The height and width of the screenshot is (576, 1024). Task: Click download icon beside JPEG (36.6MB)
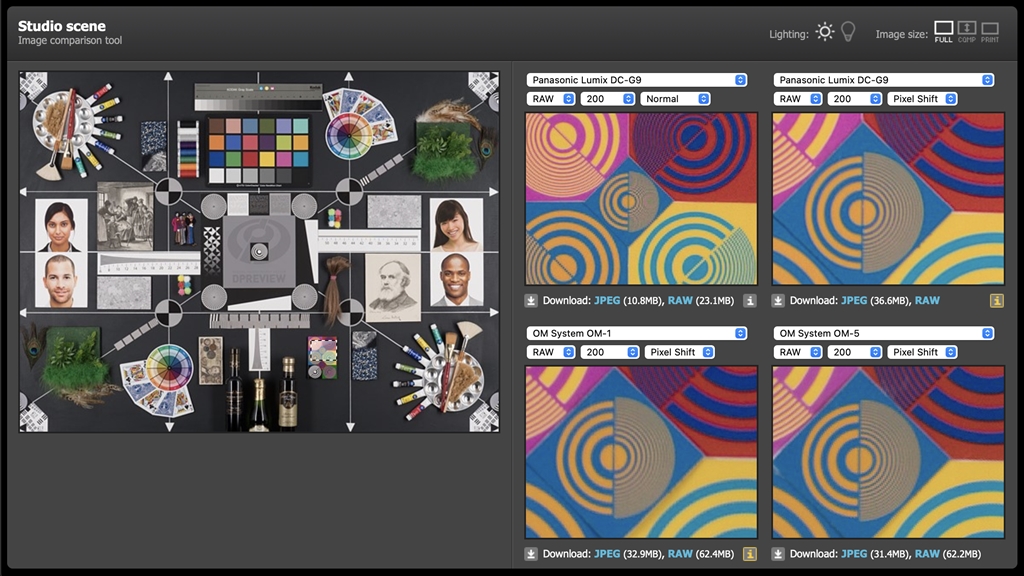point(778,300)
